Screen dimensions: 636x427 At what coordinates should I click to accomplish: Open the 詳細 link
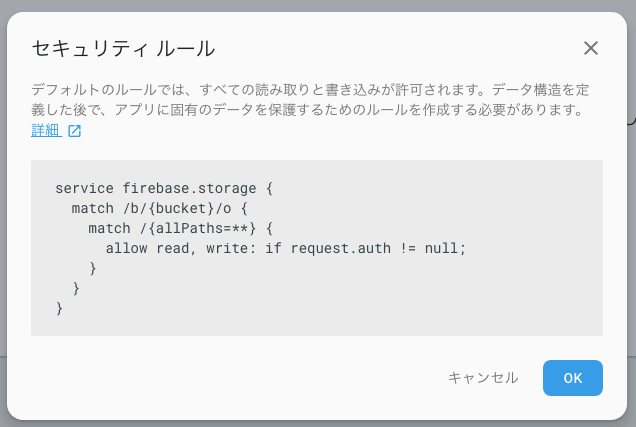46,131
